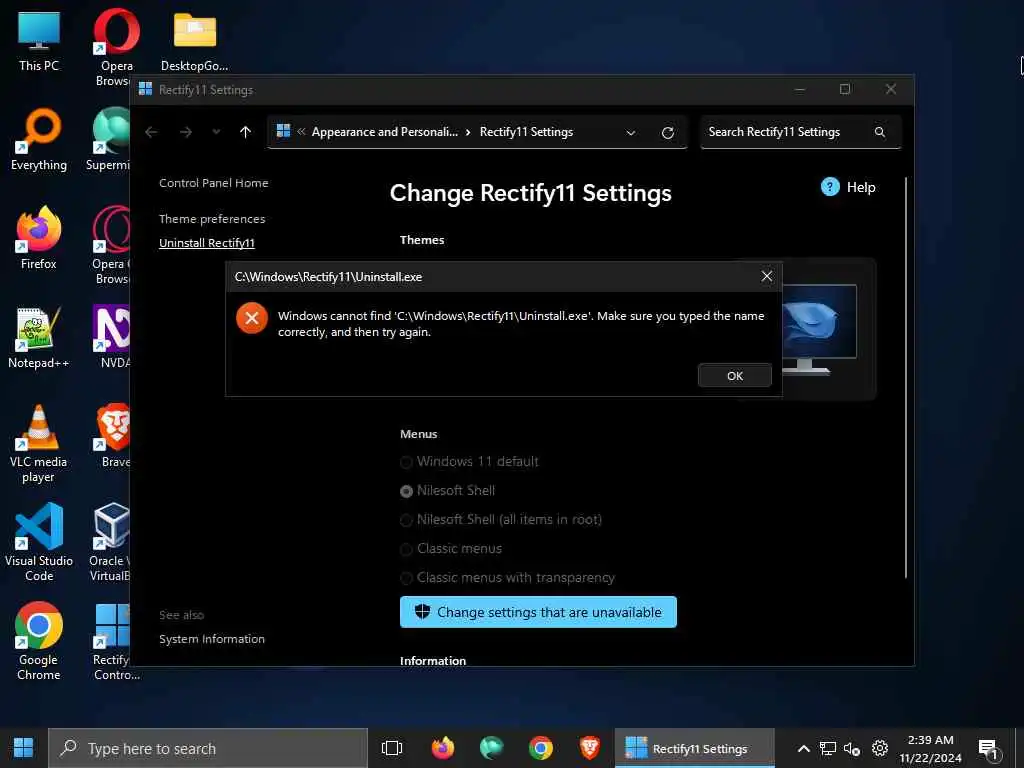Click the Rectify11 Settings window title icon

pos(145,89)
